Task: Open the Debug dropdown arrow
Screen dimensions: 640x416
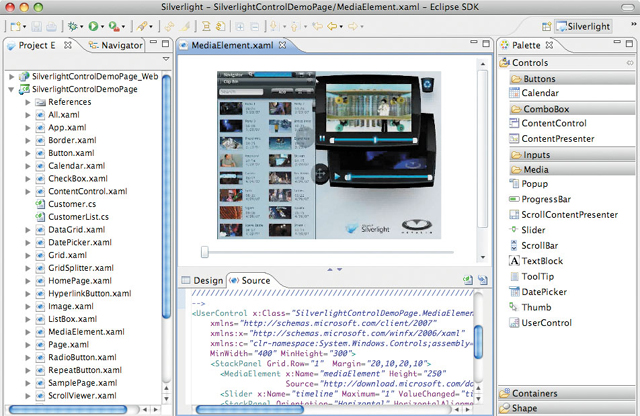Action: click(x=81, y=27)
